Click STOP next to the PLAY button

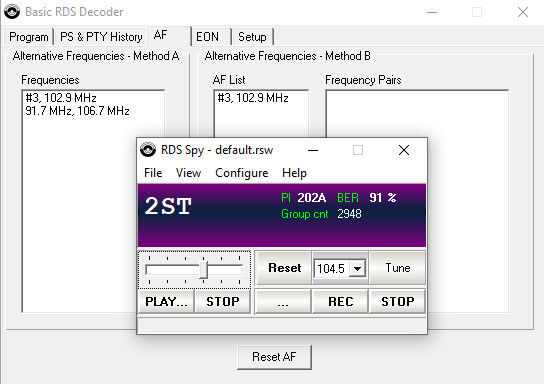coord(223,301)
